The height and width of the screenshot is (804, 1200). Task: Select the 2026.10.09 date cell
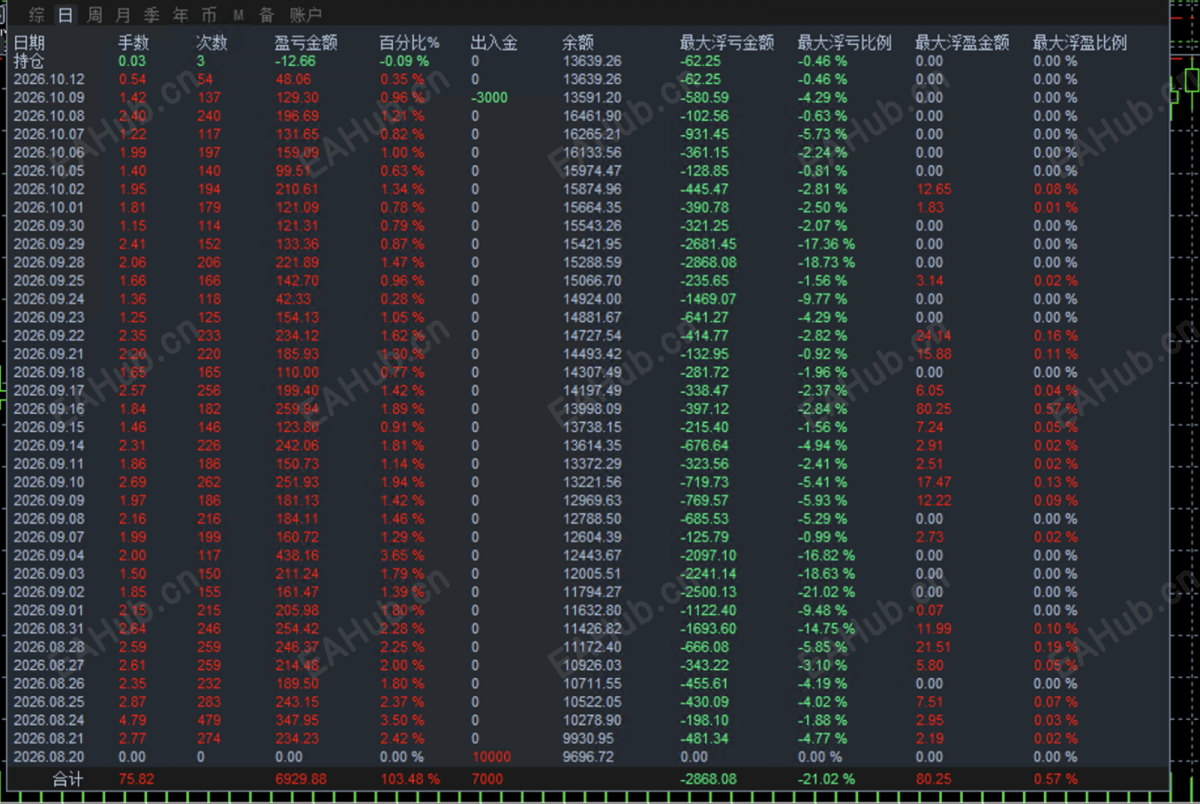point(49,97)
